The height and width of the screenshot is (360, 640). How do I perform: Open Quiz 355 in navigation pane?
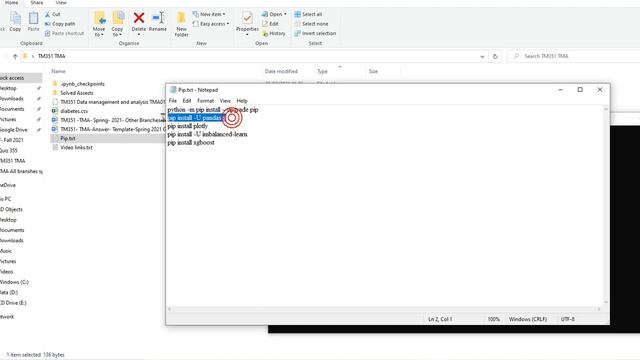9,151
